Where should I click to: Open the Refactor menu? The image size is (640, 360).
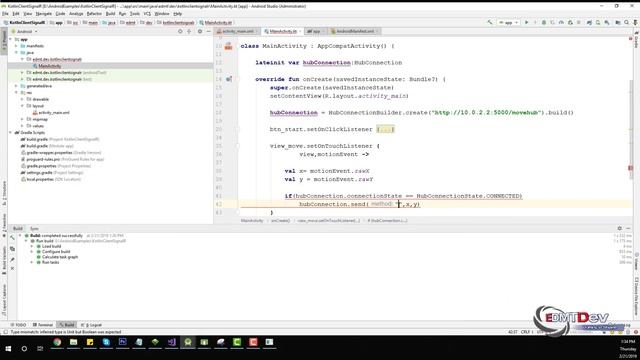94,13
